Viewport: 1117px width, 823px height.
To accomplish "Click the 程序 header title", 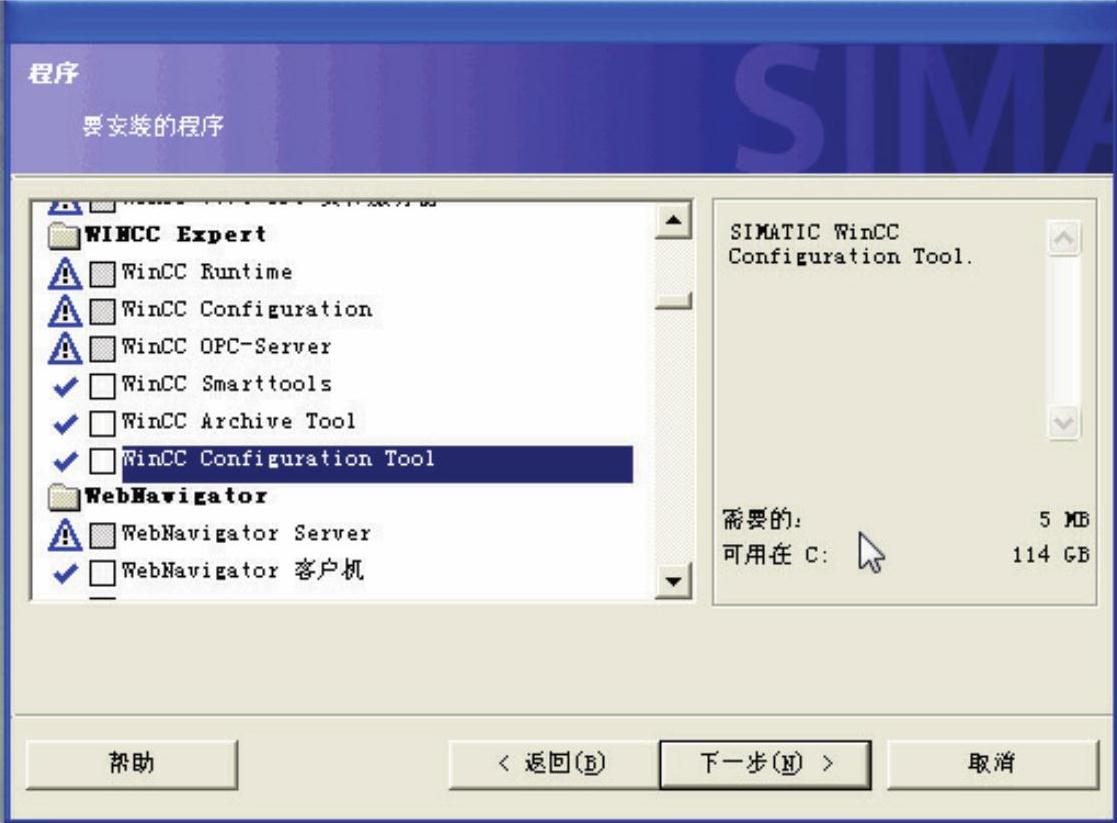I will point(53,73).
